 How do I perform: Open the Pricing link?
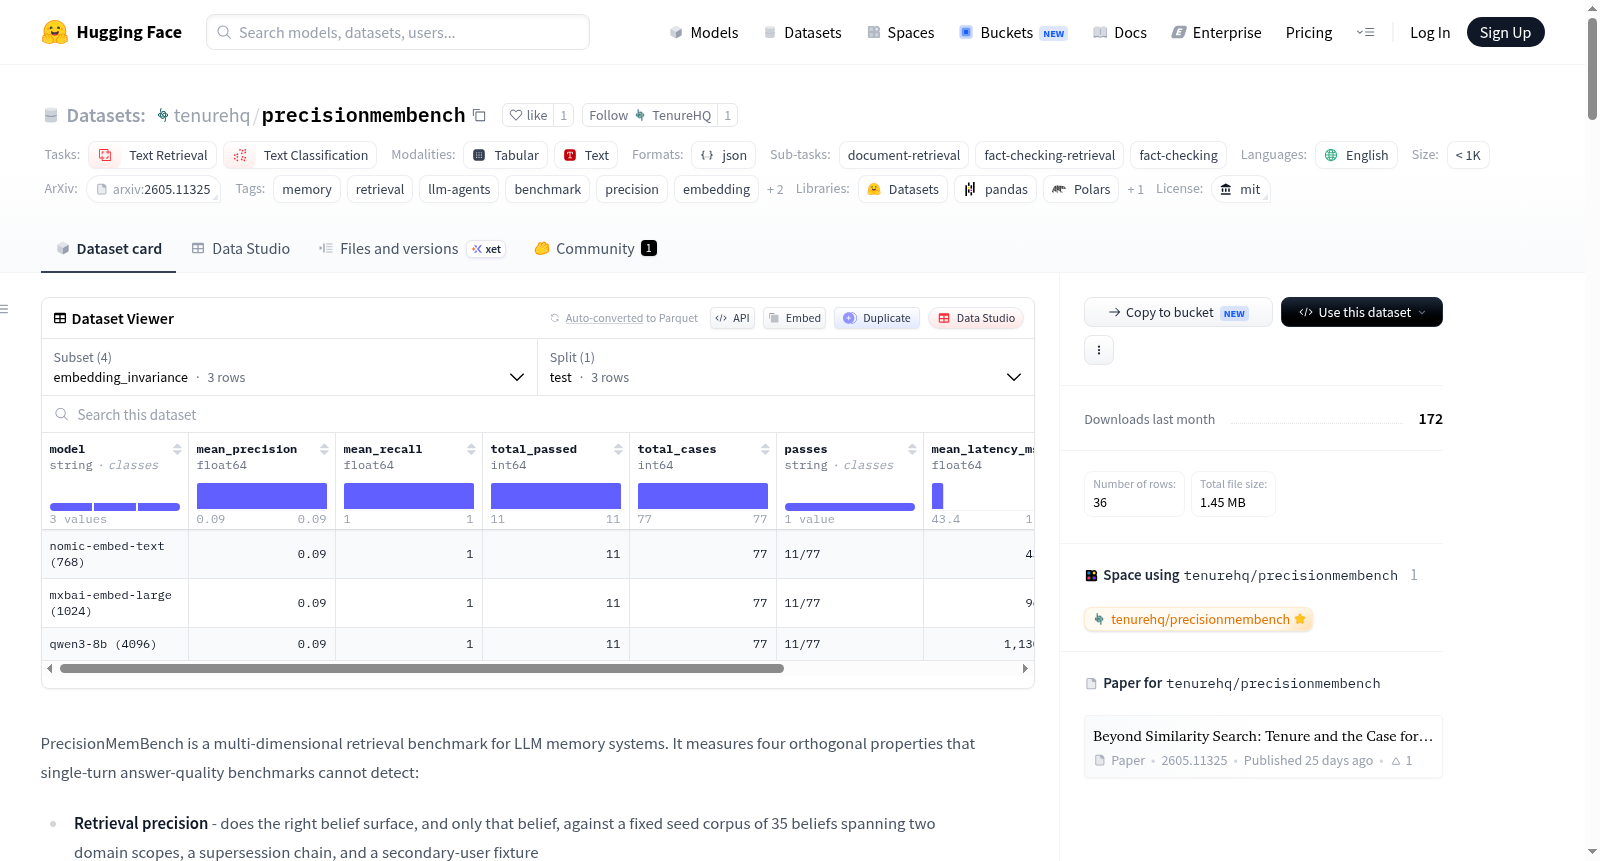coord(1308,32)
